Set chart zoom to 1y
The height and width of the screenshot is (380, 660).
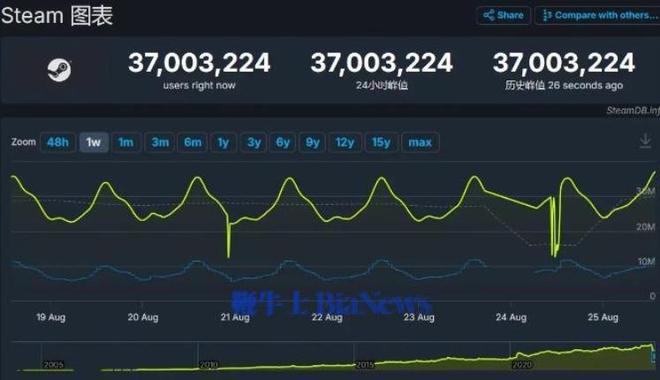[224, 142]
